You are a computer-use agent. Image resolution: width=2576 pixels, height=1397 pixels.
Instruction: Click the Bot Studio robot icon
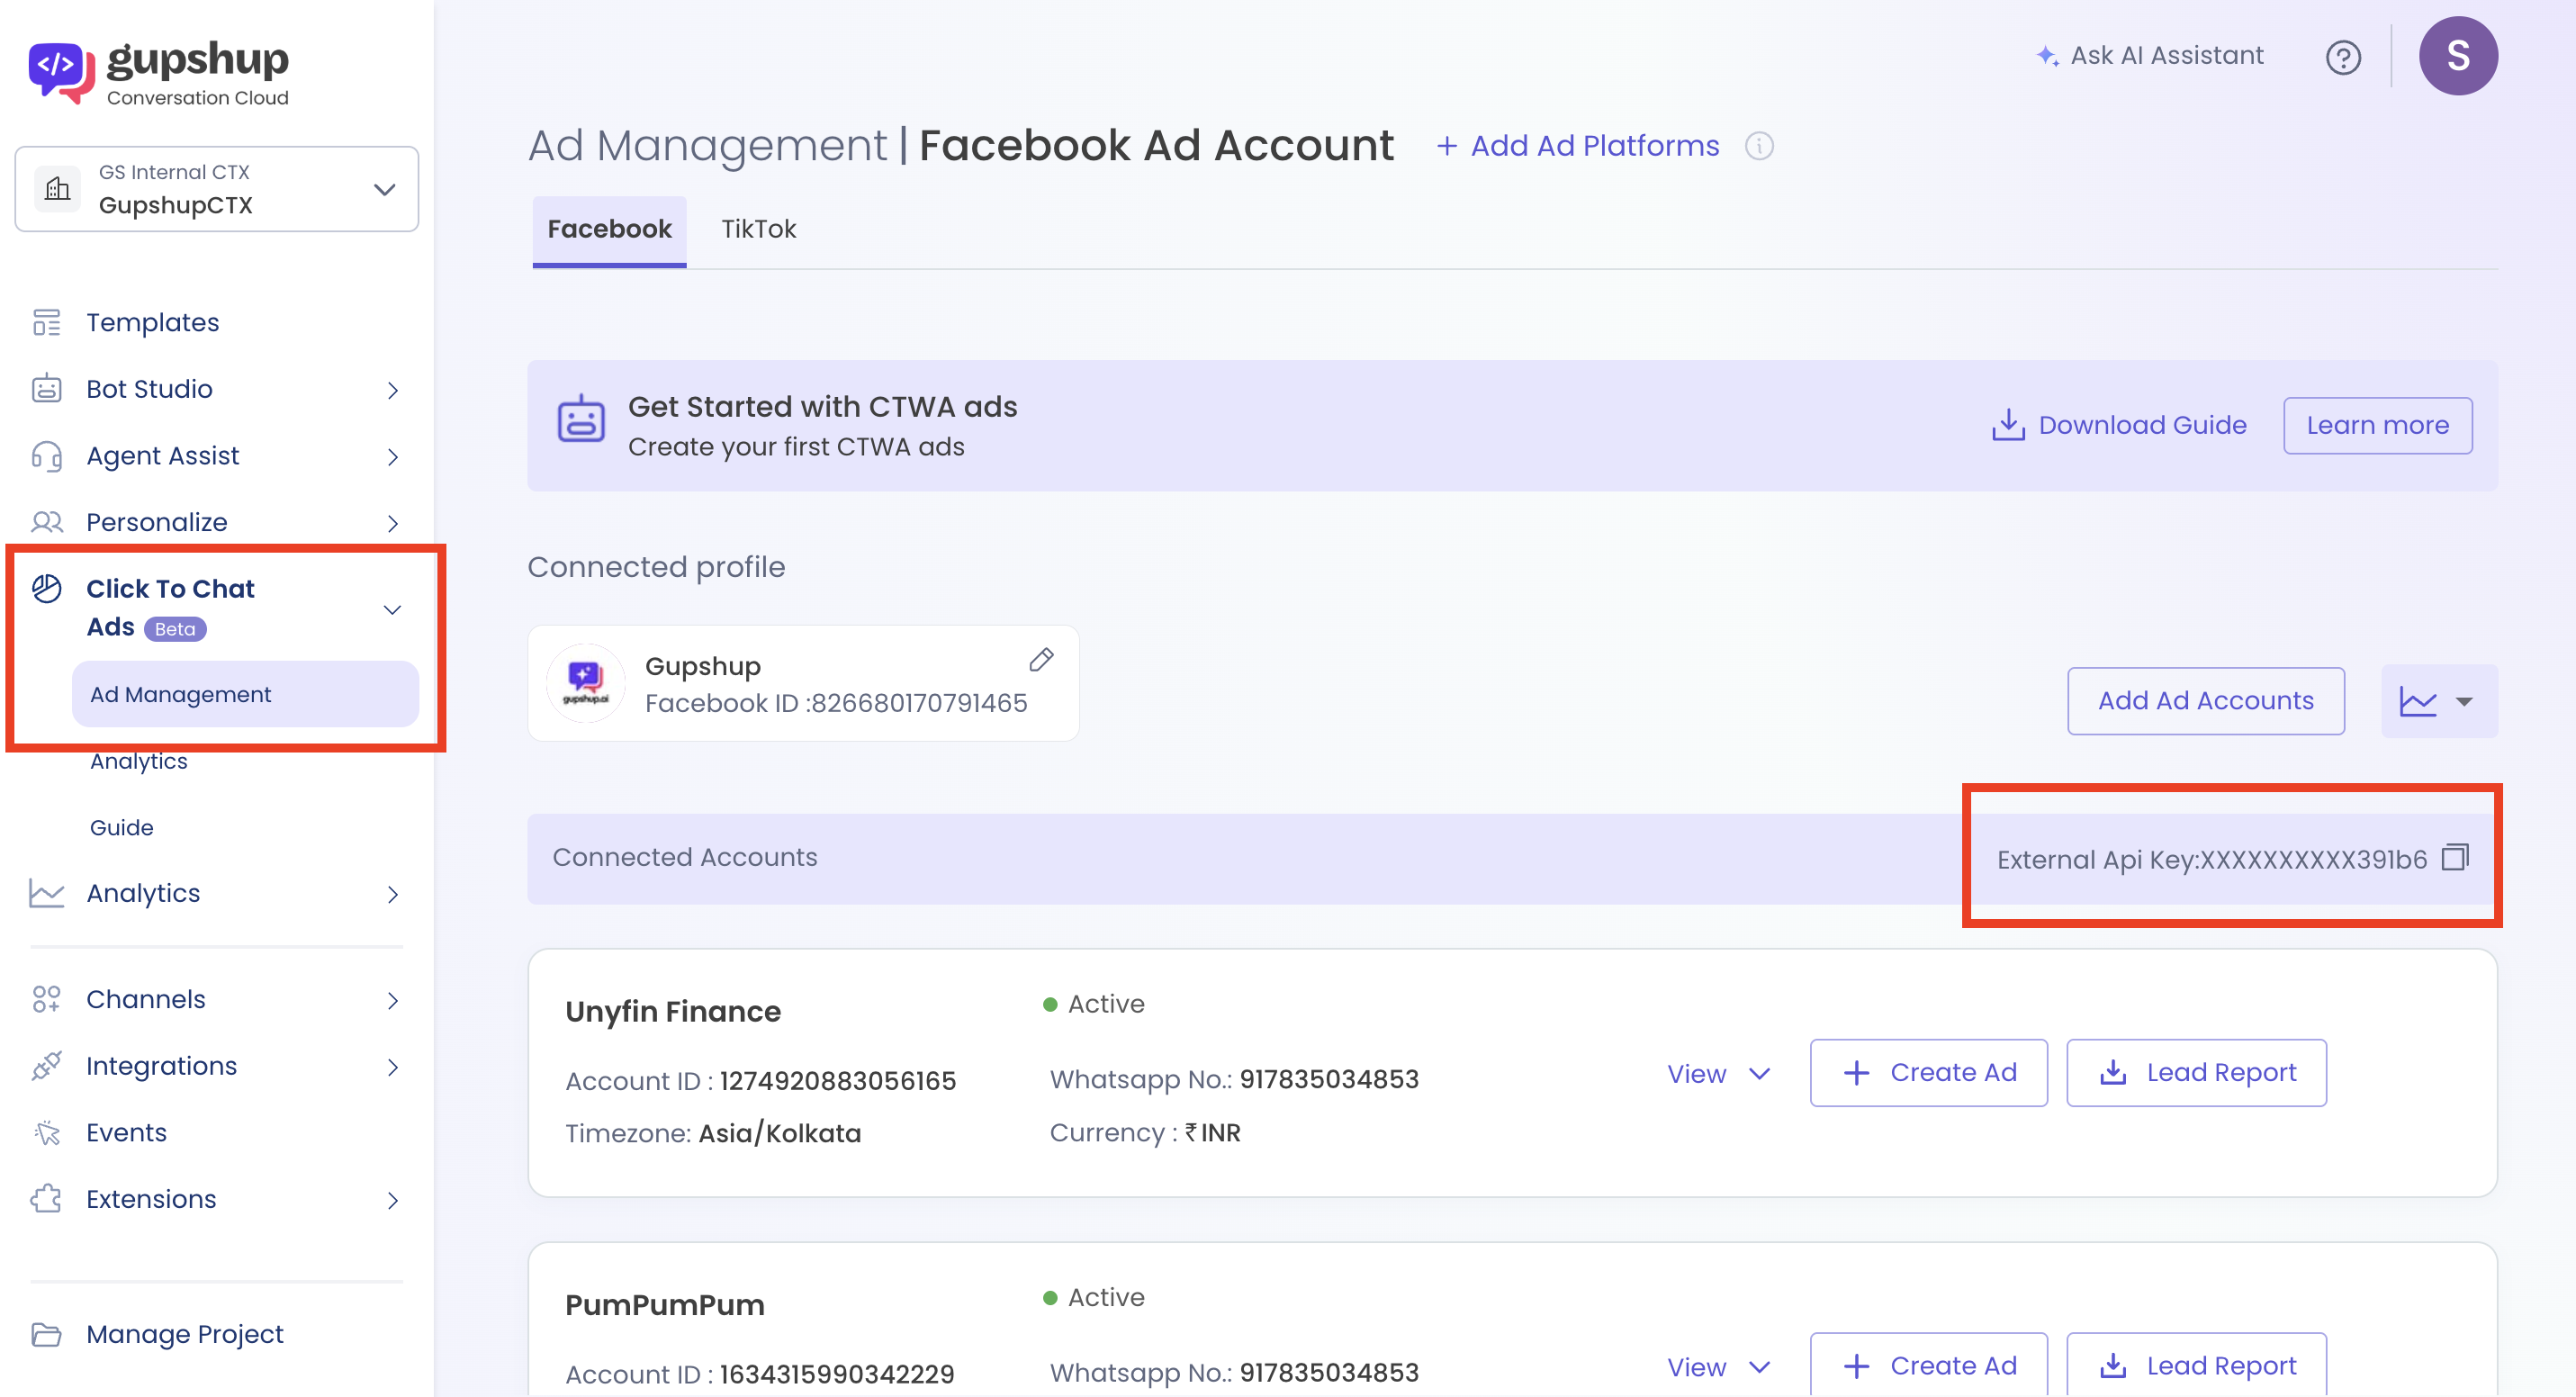click(46, 389)
